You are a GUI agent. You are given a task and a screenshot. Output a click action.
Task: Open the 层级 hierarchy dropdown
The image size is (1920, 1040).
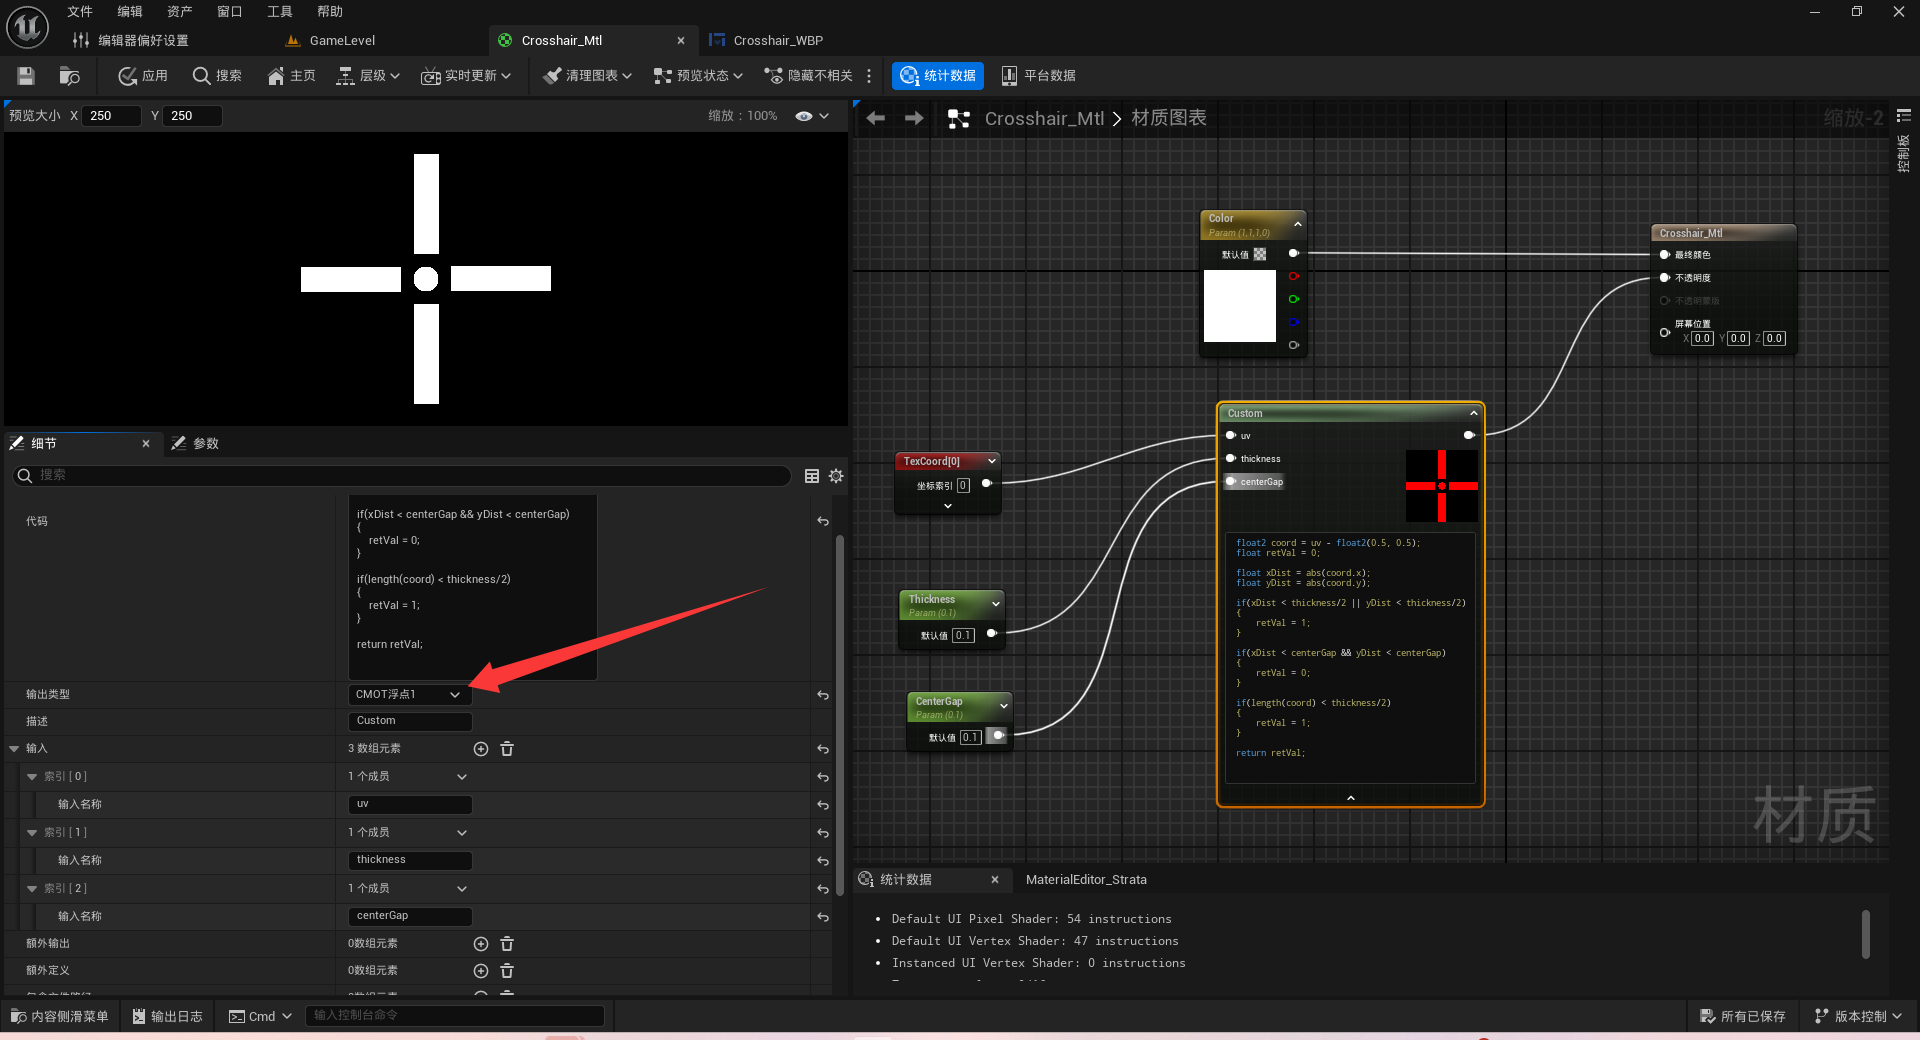[368, 76]
